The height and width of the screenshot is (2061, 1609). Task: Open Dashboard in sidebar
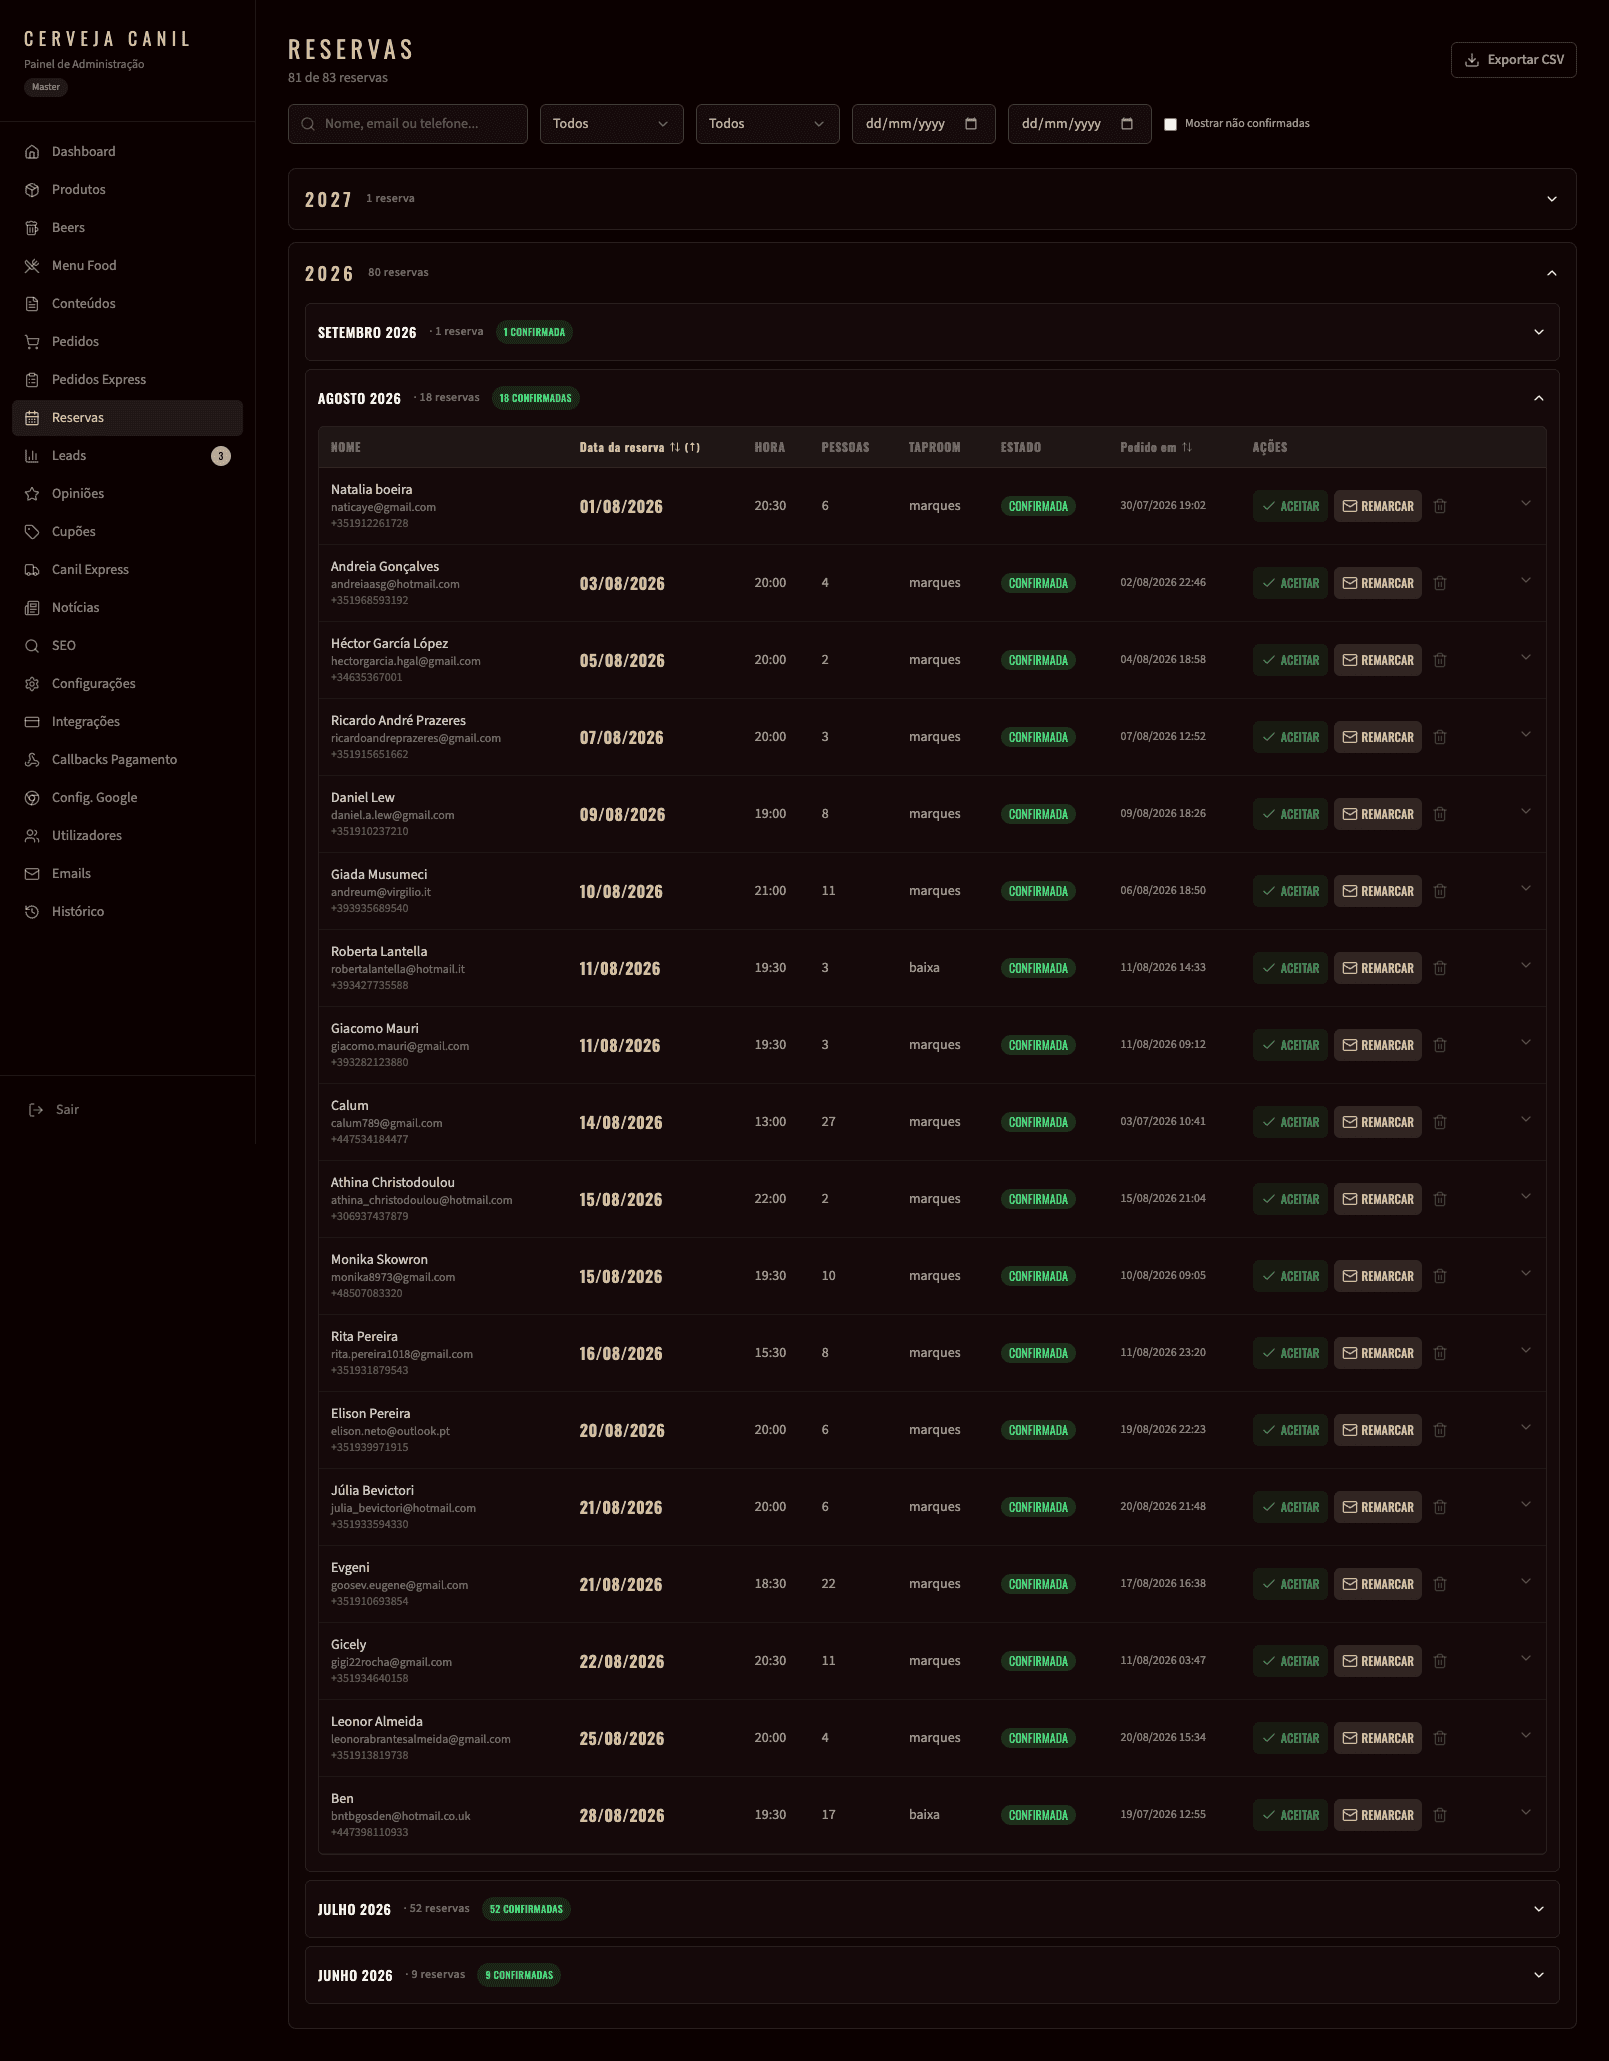(x=127, y=152)
